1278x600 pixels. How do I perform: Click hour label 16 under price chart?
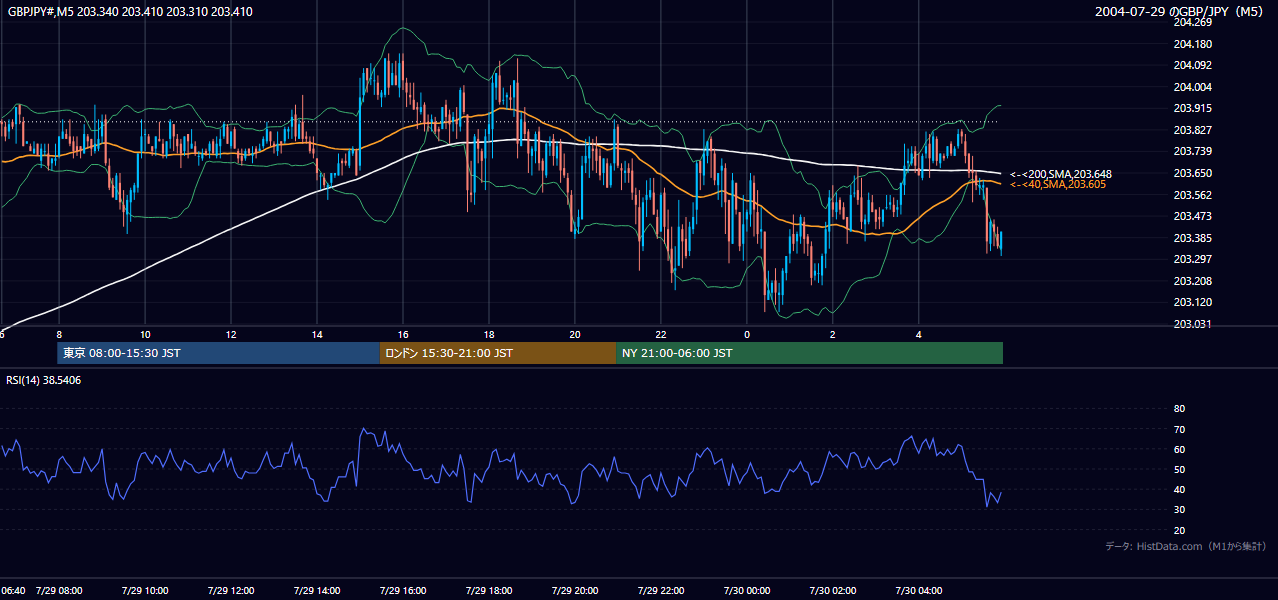[x=403, y=334]
